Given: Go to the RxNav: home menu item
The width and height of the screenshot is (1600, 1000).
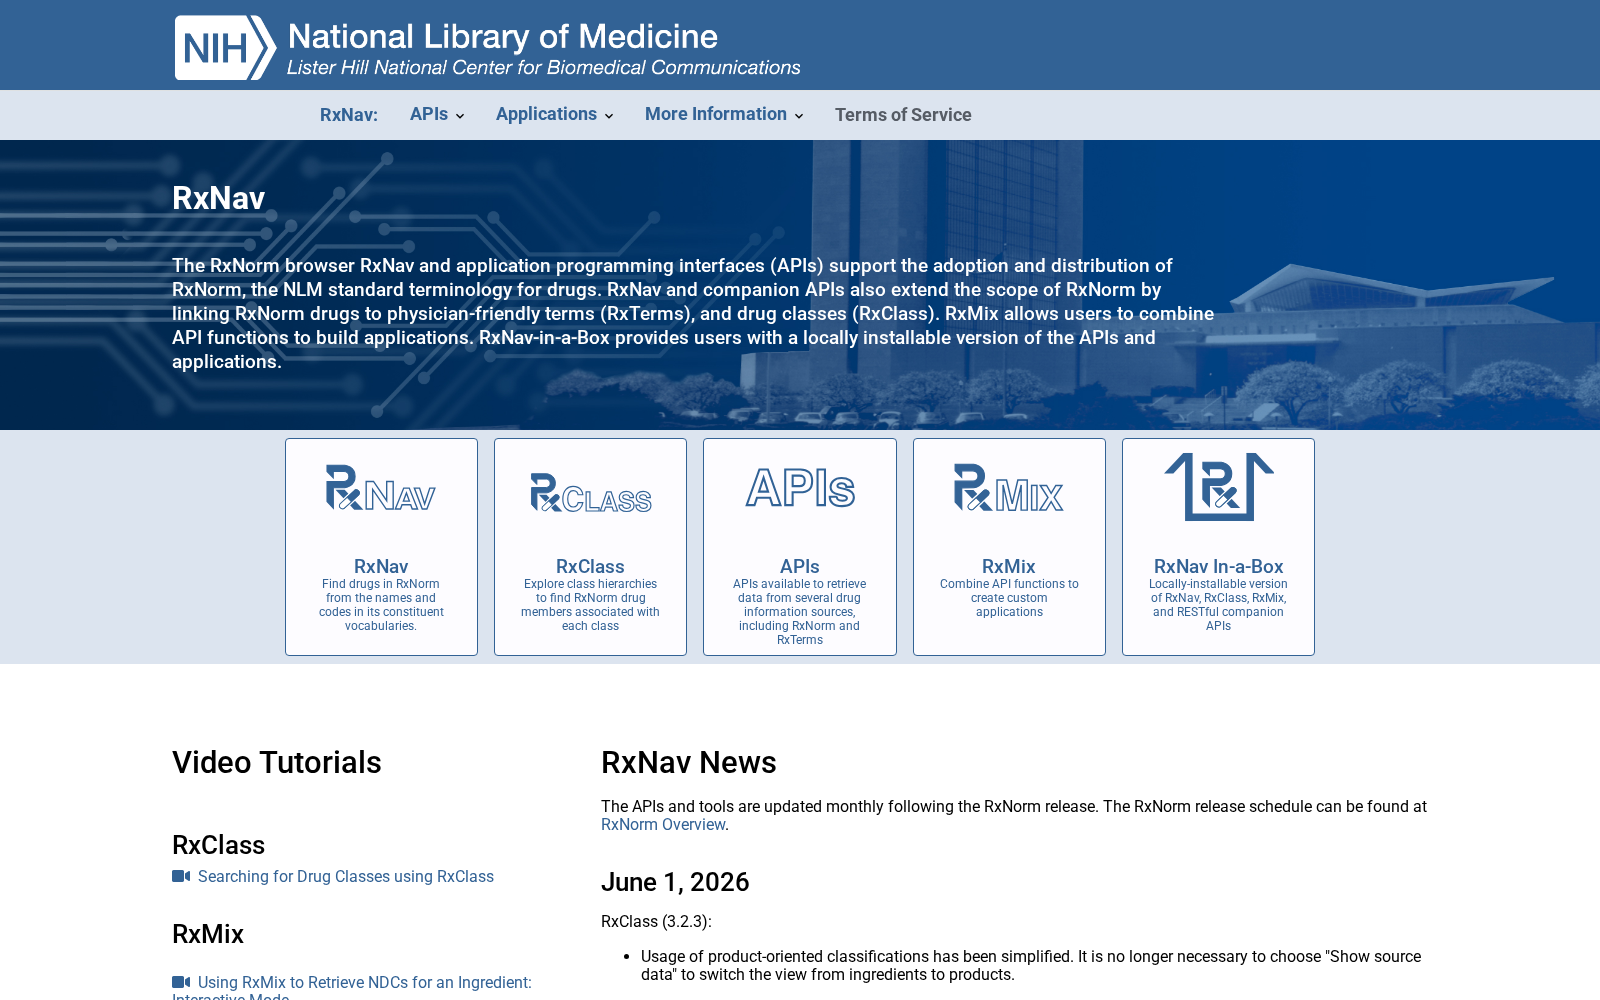Looking at the screenshot, I should pos(349,115).
